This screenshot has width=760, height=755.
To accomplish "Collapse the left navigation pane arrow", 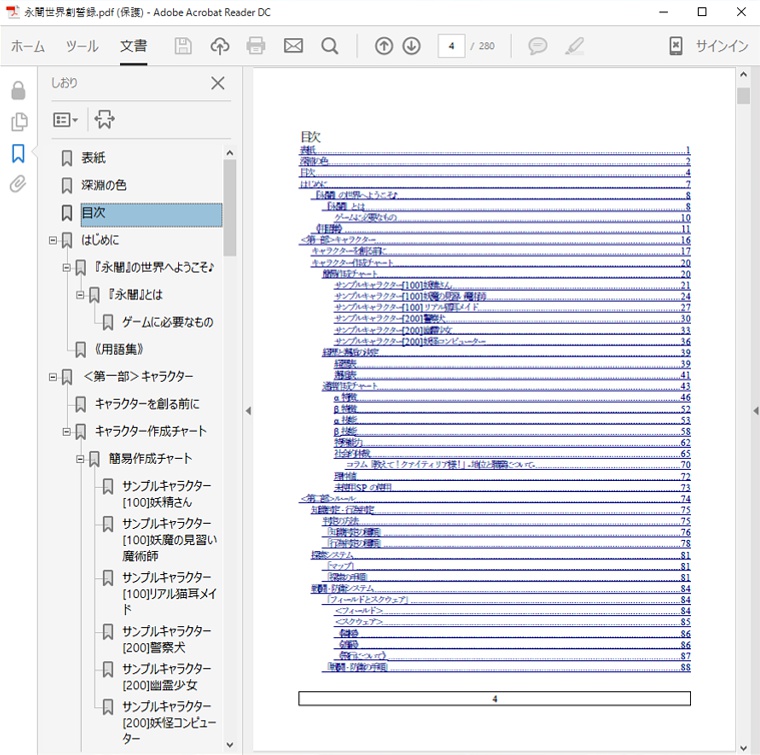I will click(x=248, y=411).
